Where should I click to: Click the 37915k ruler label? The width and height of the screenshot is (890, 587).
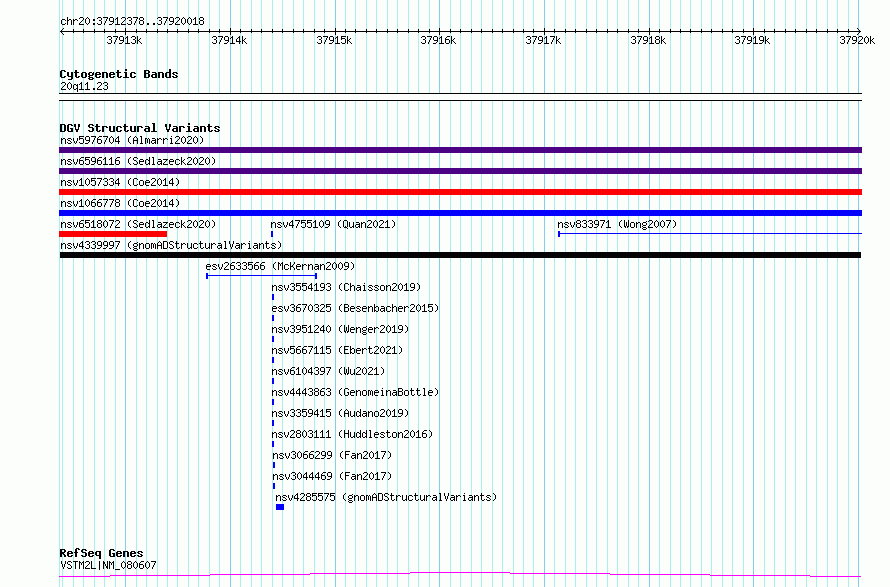334,40
